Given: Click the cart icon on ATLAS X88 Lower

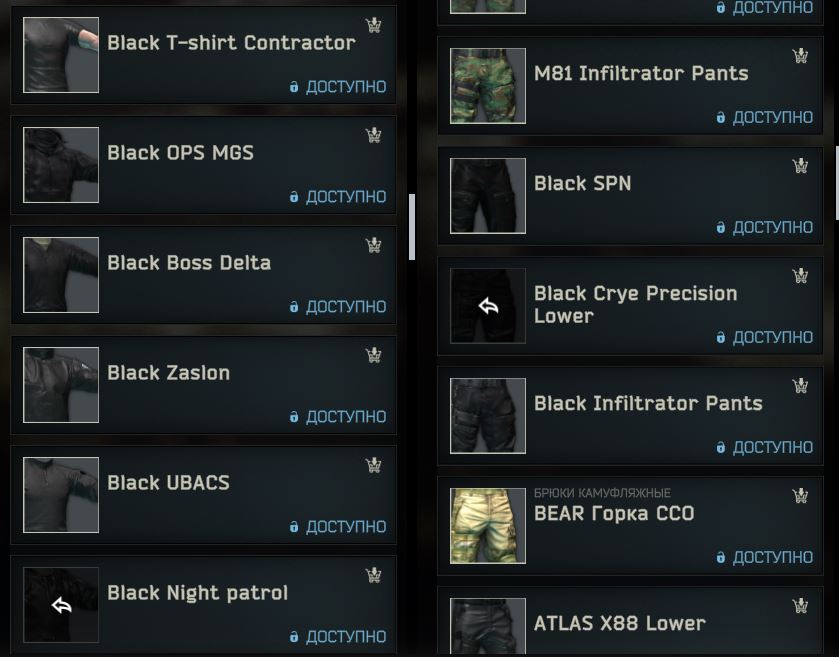Looking at the screenshot, I should [x=800, y=606].
